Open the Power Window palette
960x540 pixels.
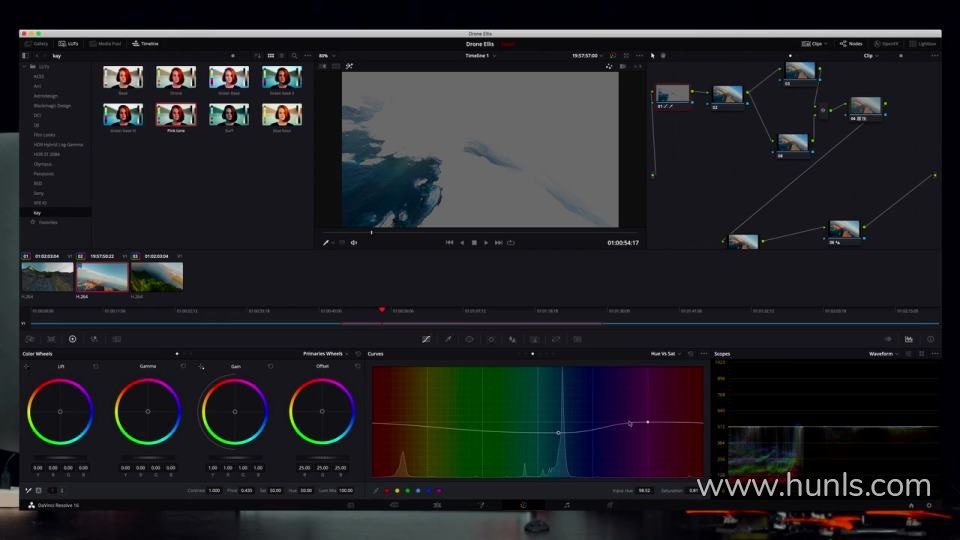(470, 339)
